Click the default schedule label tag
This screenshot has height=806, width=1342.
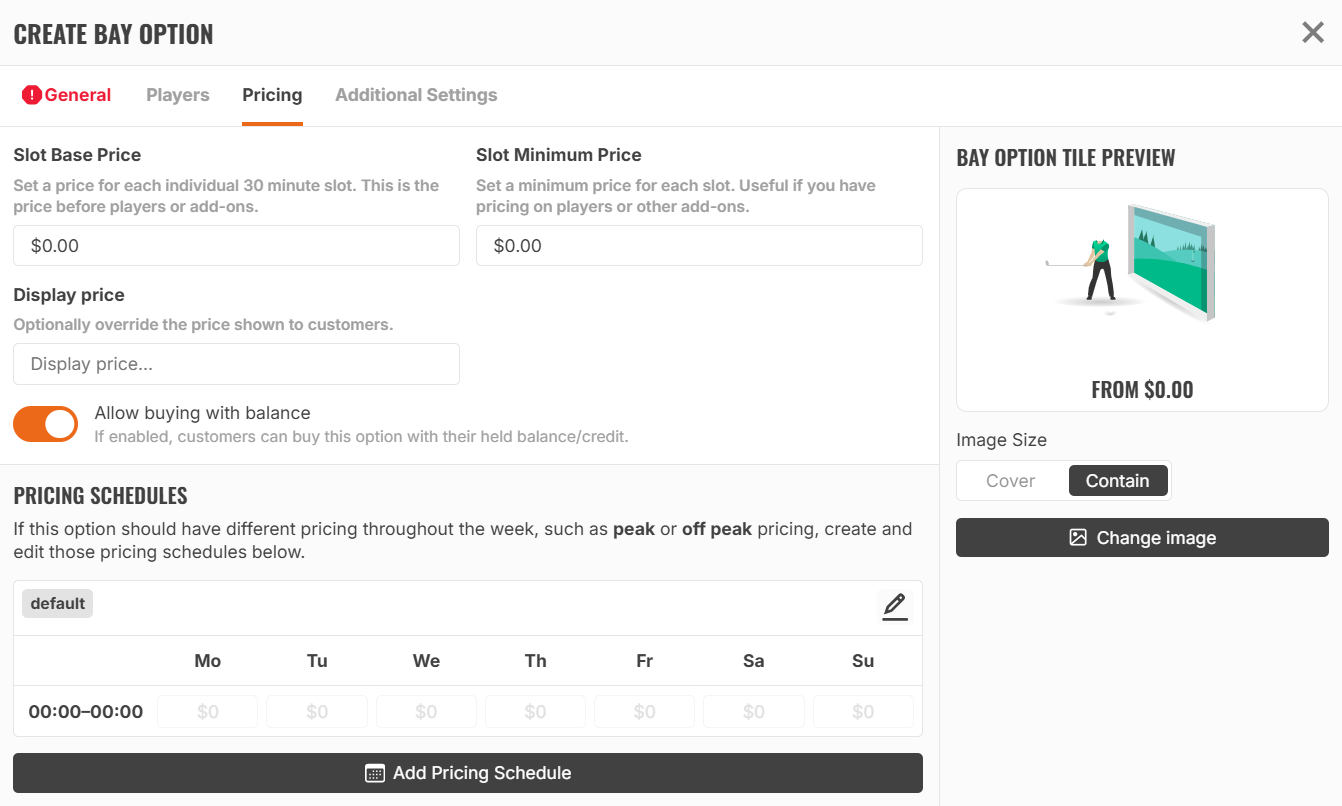coord(58,603)
